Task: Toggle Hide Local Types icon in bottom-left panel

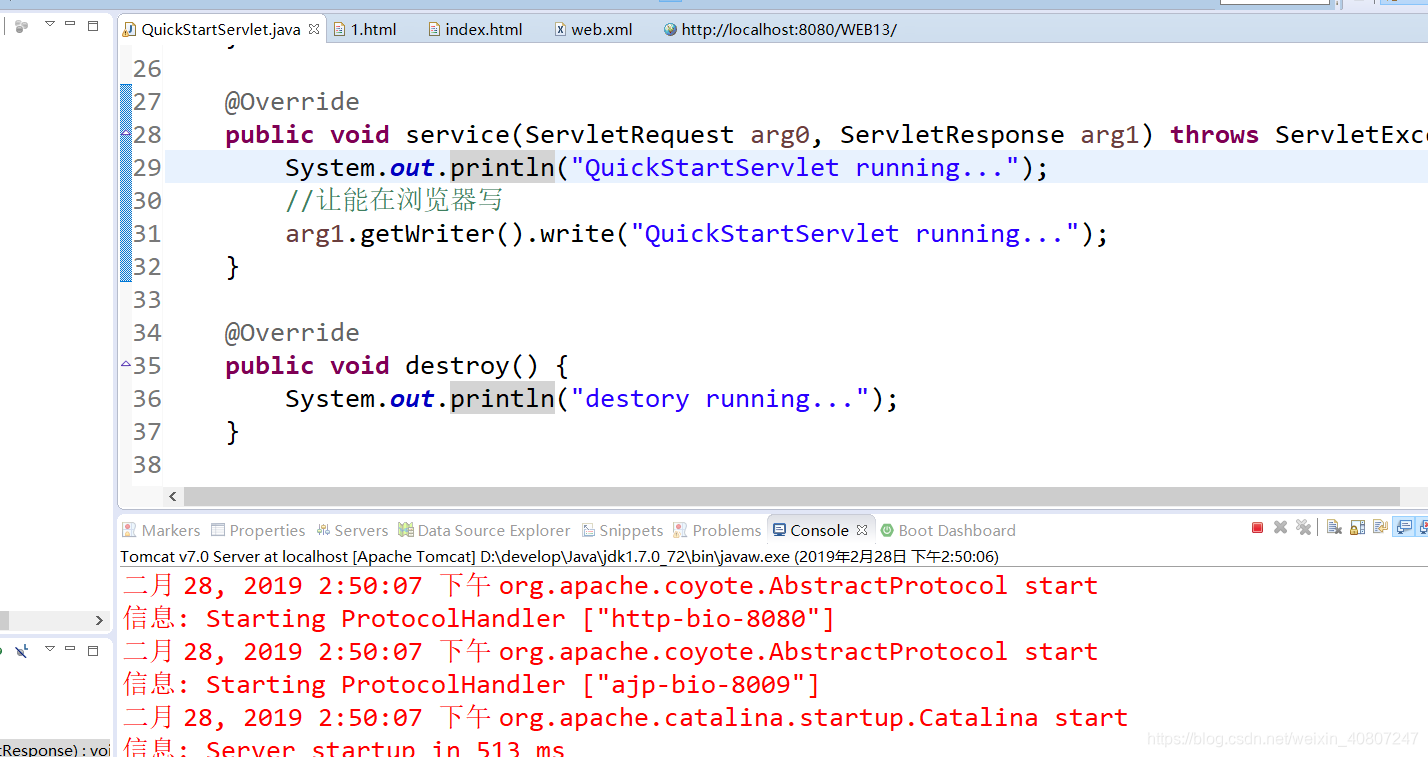Action: (22, 651)
